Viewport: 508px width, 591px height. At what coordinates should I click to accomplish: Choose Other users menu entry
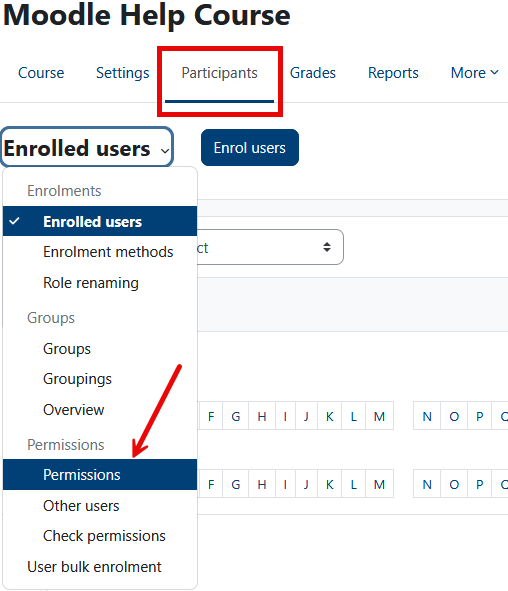coord(100,506)
